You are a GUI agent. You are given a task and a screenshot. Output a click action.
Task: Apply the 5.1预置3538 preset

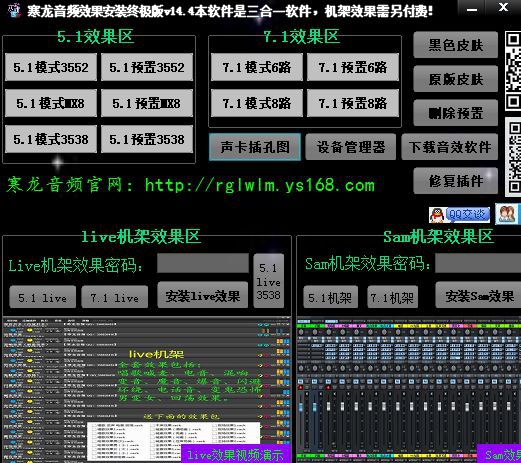[147, 139]
